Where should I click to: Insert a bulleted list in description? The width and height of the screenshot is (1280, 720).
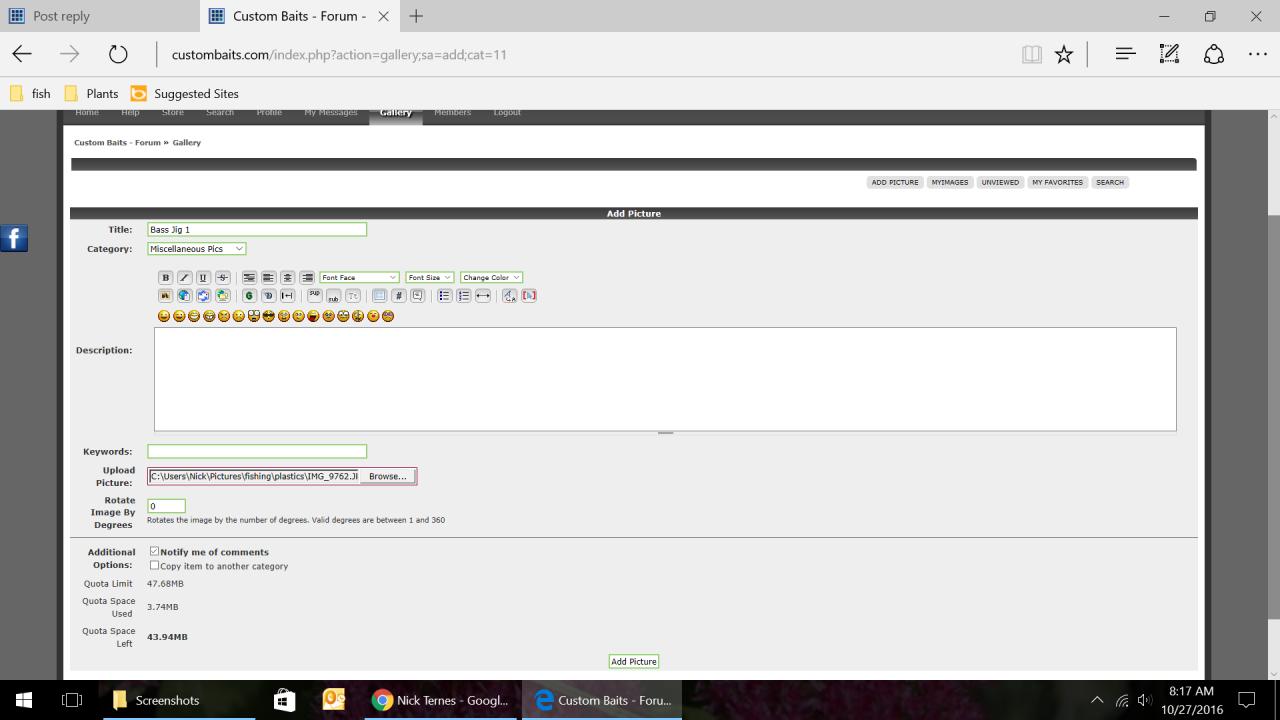[x=444, y=296]
